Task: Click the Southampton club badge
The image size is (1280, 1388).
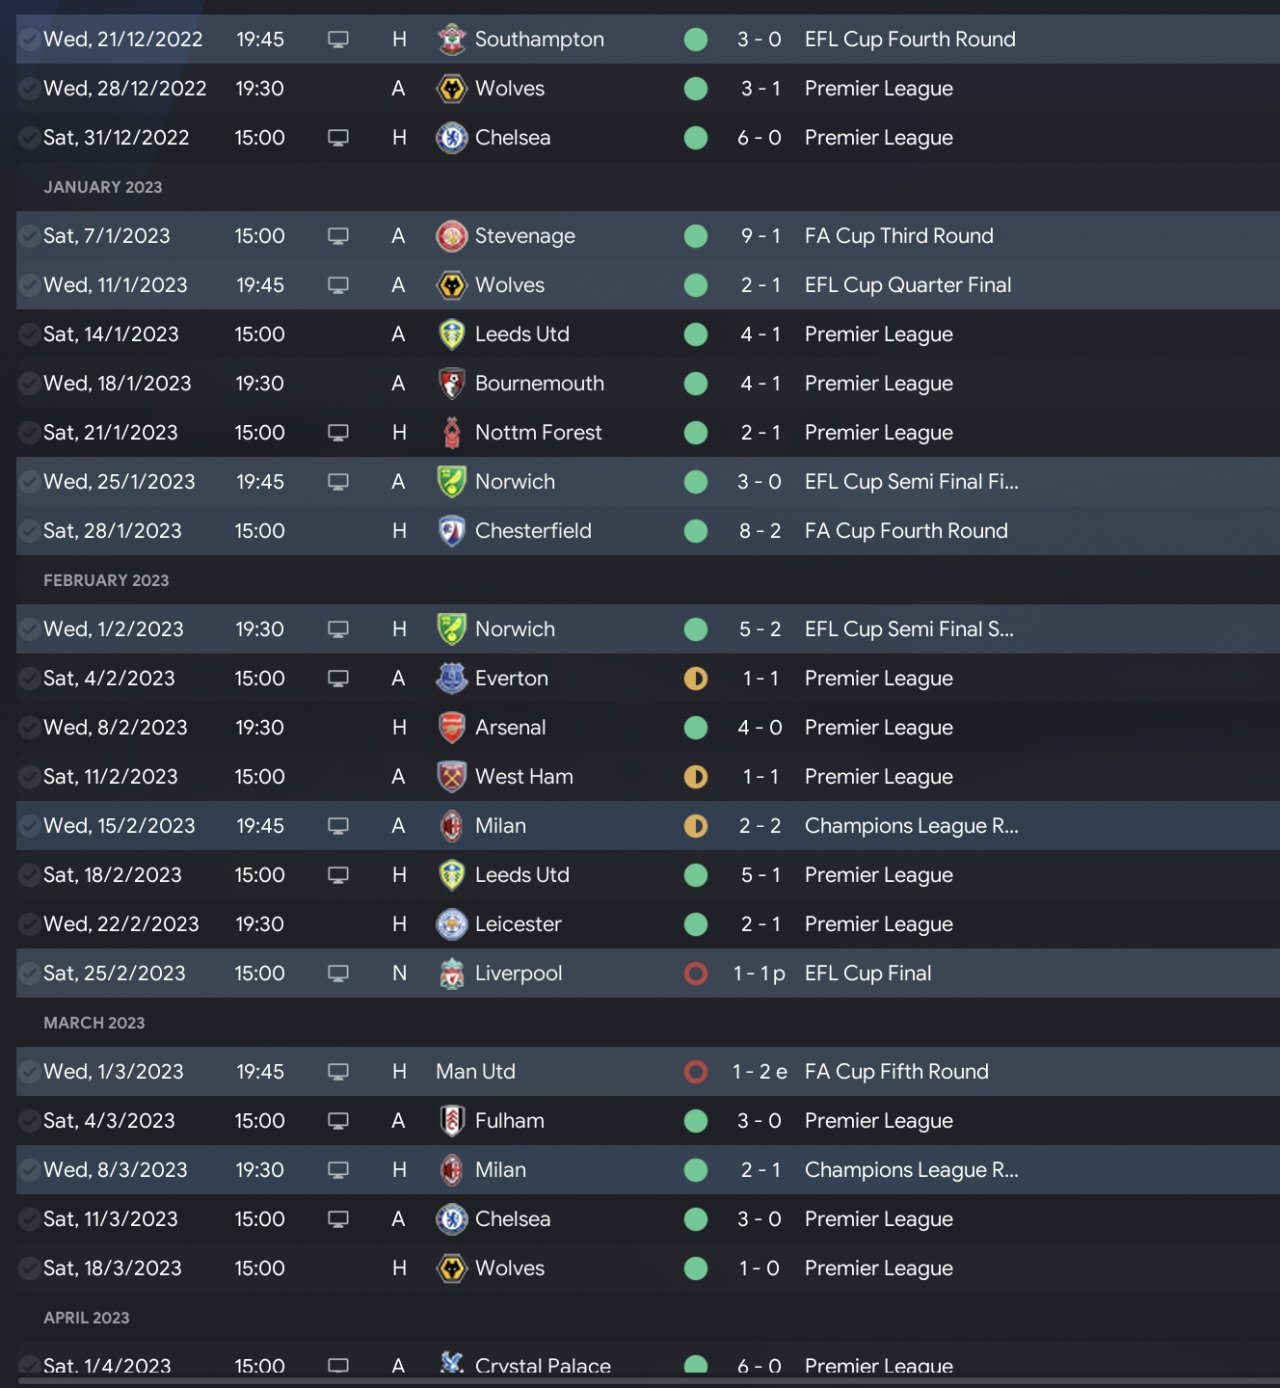Action: pos(452,40)
